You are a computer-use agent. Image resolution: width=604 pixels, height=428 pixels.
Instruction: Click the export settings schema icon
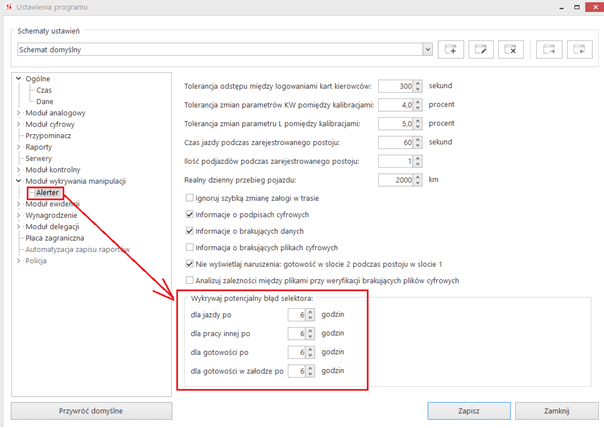[x=549, y=48]
